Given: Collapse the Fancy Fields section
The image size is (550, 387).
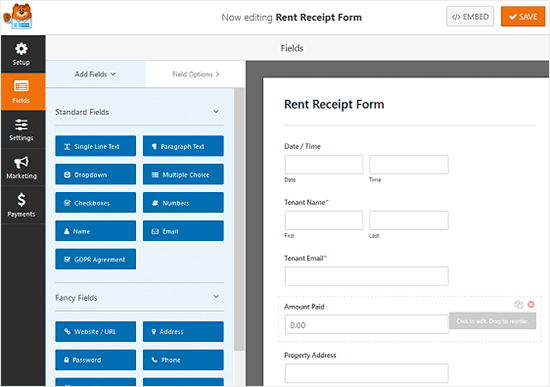Looking at the screenshot, I should coord(216,297).
